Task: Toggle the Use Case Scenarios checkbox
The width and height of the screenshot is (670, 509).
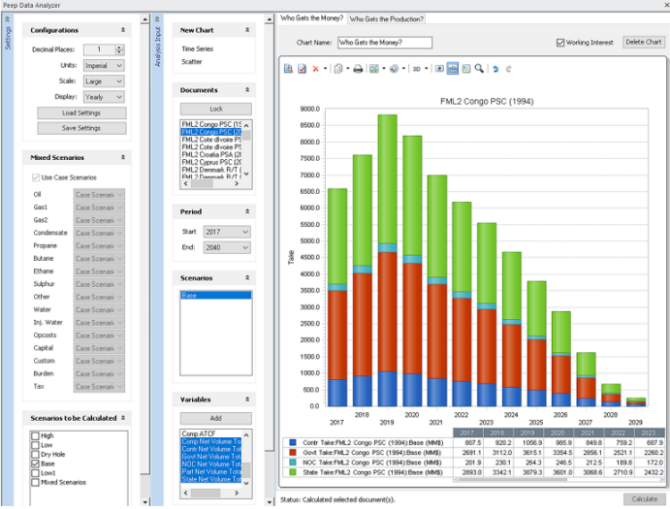Action: (x=35, y=177)
